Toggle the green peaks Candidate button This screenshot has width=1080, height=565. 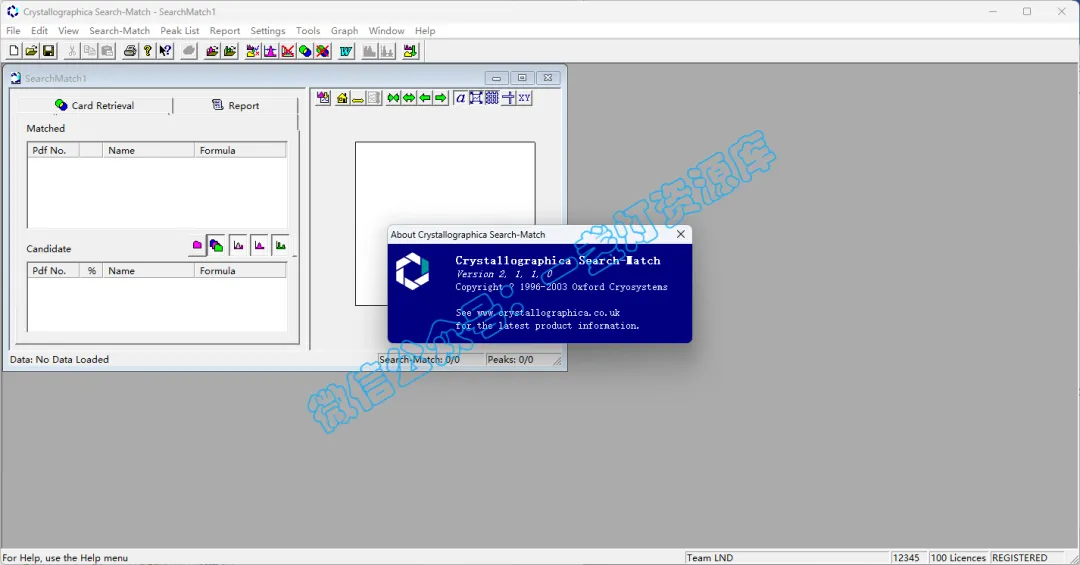click(x=280, y=245)
